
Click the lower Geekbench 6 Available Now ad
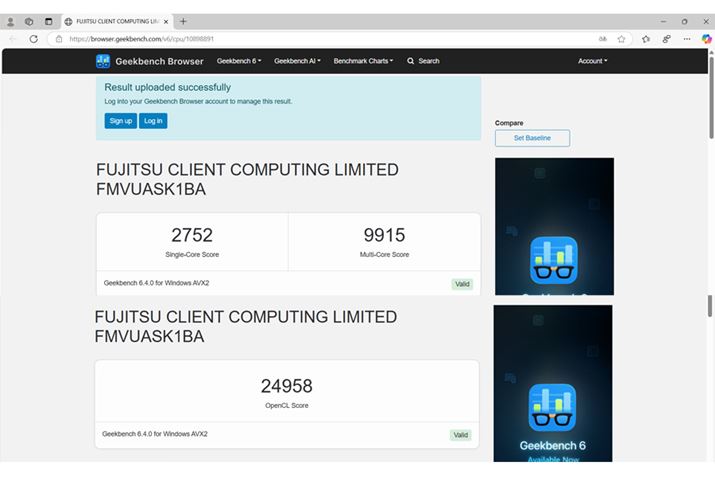[553, 384]
